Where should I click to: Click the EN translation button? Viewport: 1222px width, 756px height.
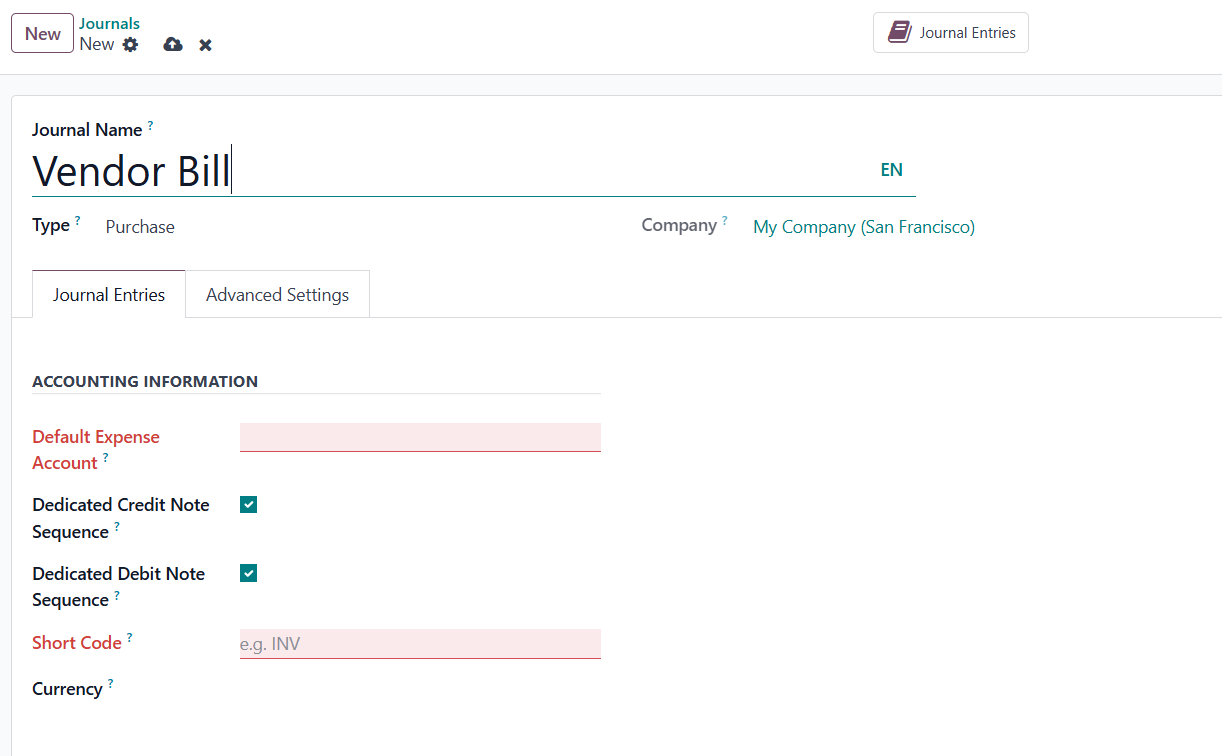coord(891,170)
